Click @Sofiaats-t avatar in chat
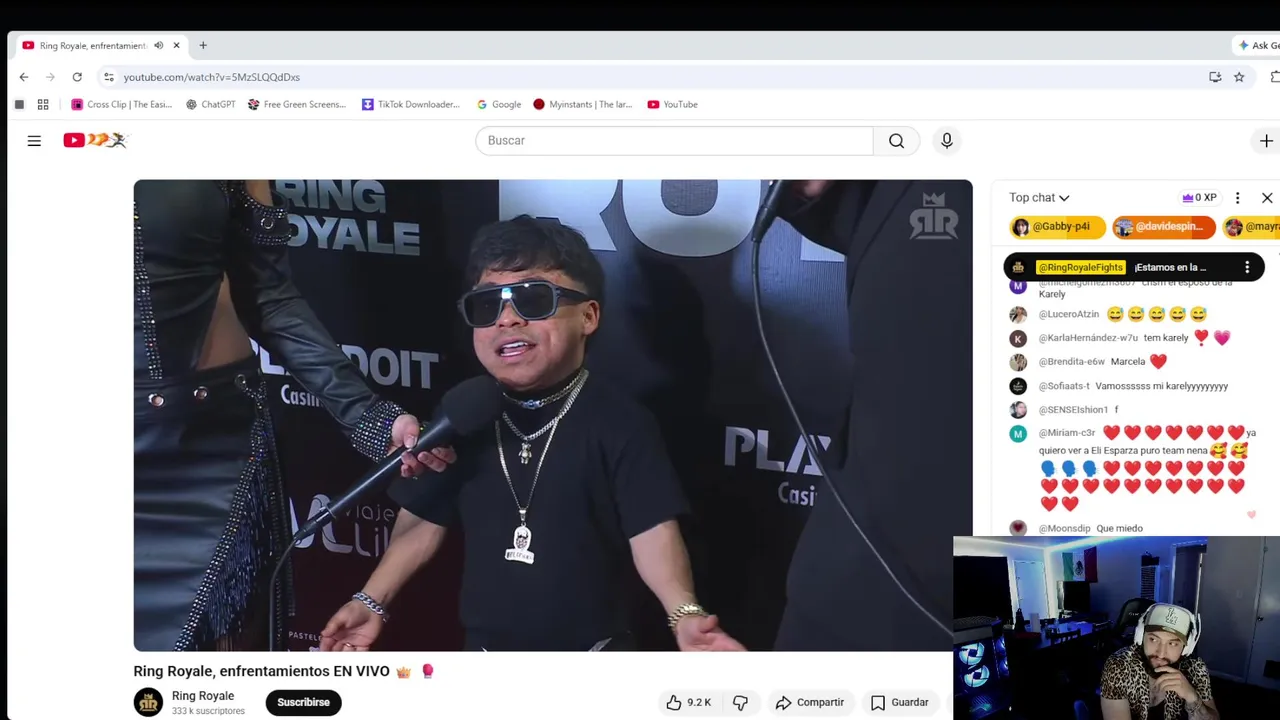Screen dimensions: 1280x720 tap(1018, 386)
